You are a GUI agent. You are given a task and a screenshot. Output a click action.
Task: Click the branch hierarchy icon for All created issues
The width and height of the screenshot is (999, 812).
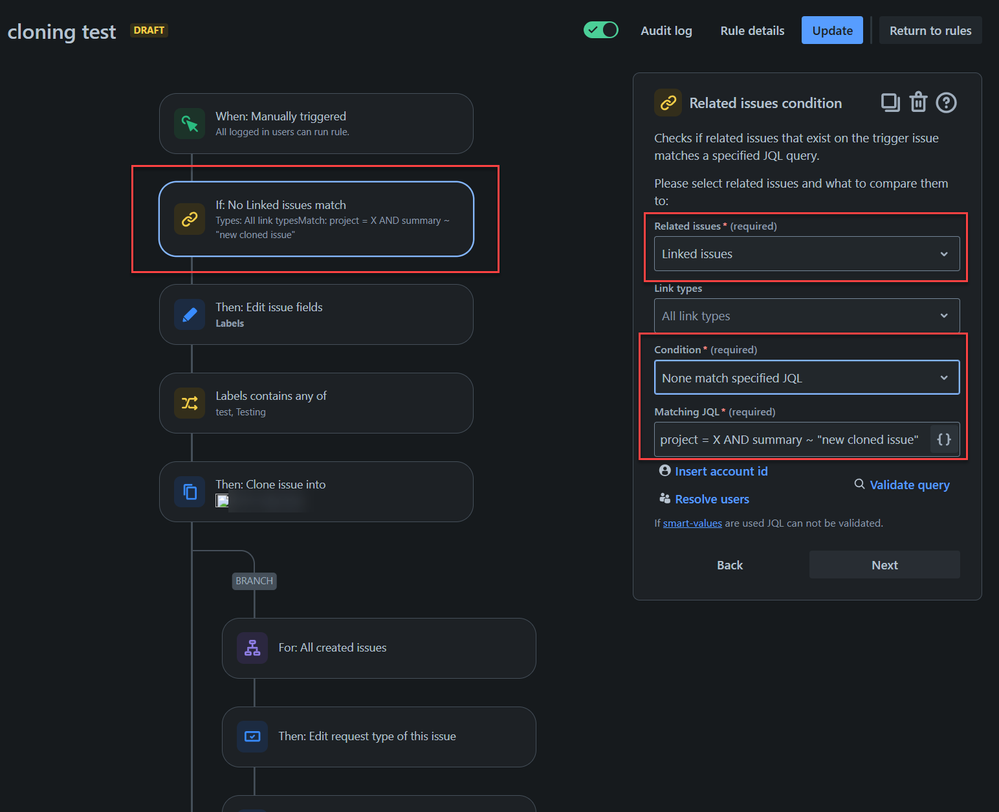(252, 648)
